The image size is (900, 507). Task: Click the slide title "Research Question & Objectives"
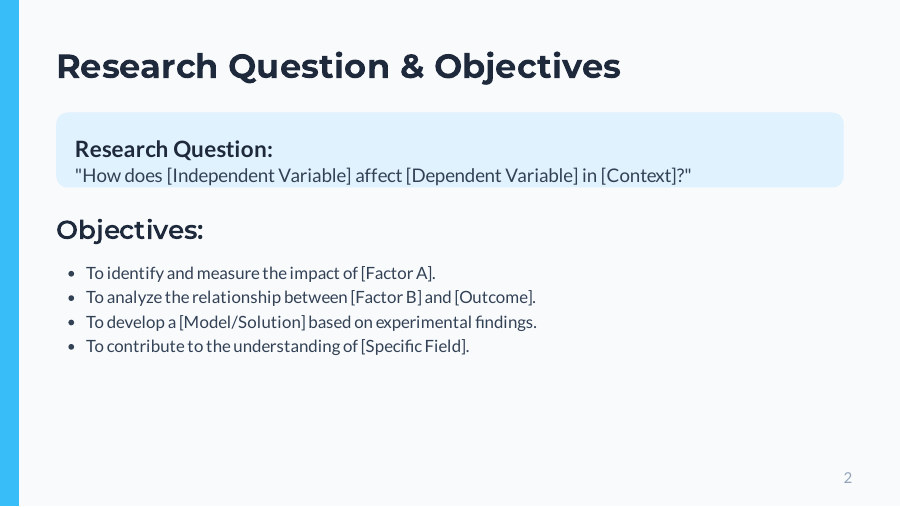coord(338,66)
